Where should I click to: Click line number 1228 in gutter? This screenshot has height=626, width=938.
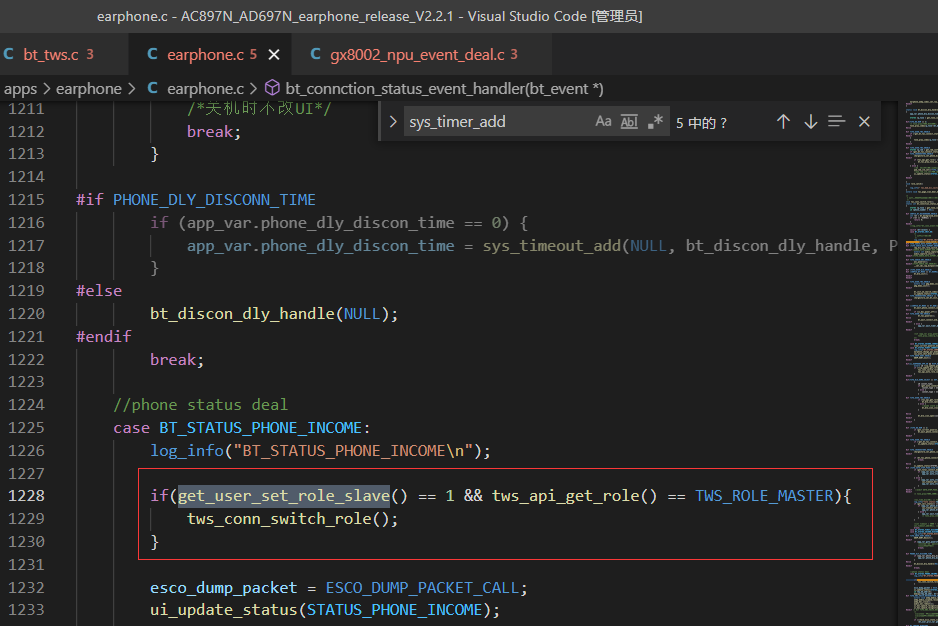(x=26, y=496)
